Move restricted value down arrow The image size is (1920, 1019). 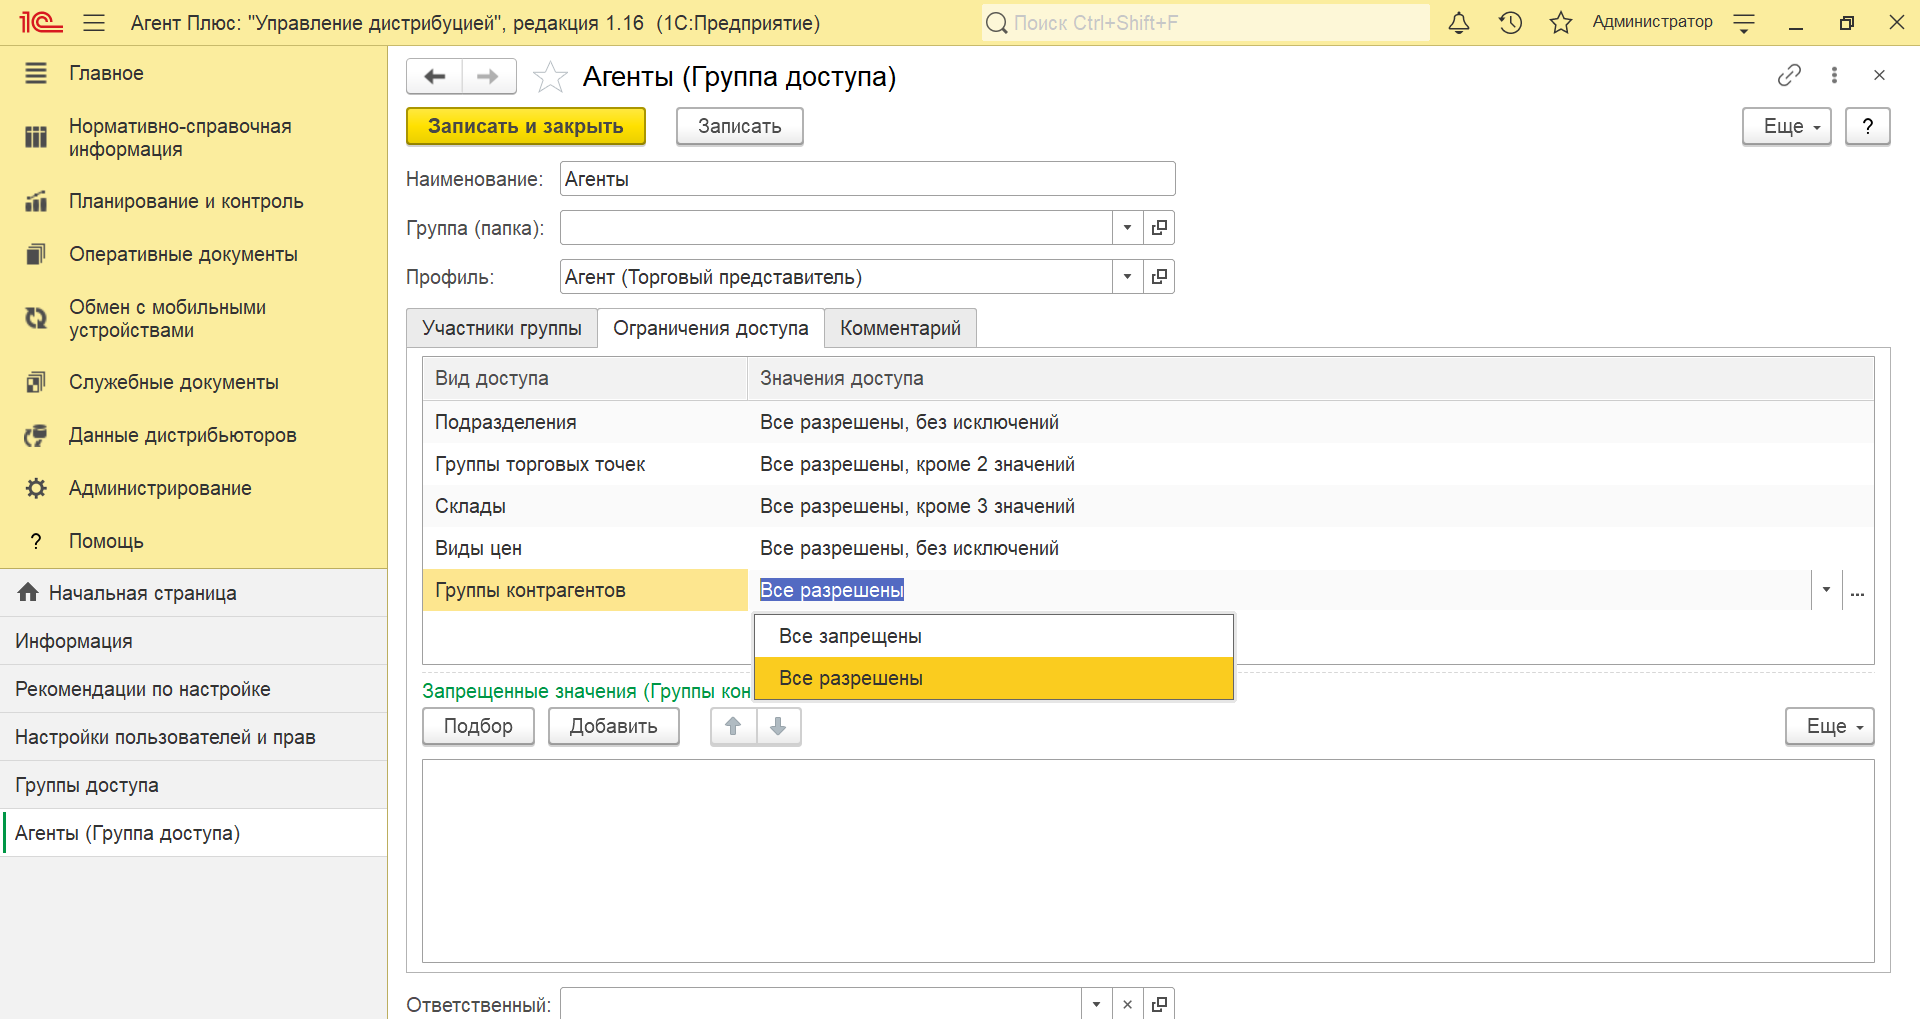pos(778,727)
